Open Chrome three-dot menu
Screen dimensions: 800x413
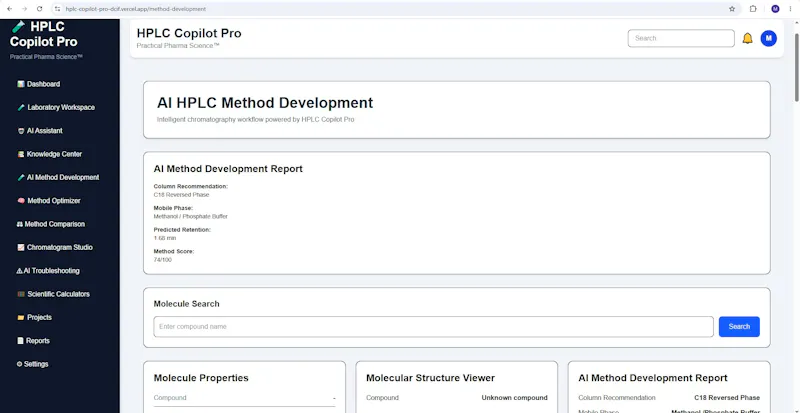789,9
